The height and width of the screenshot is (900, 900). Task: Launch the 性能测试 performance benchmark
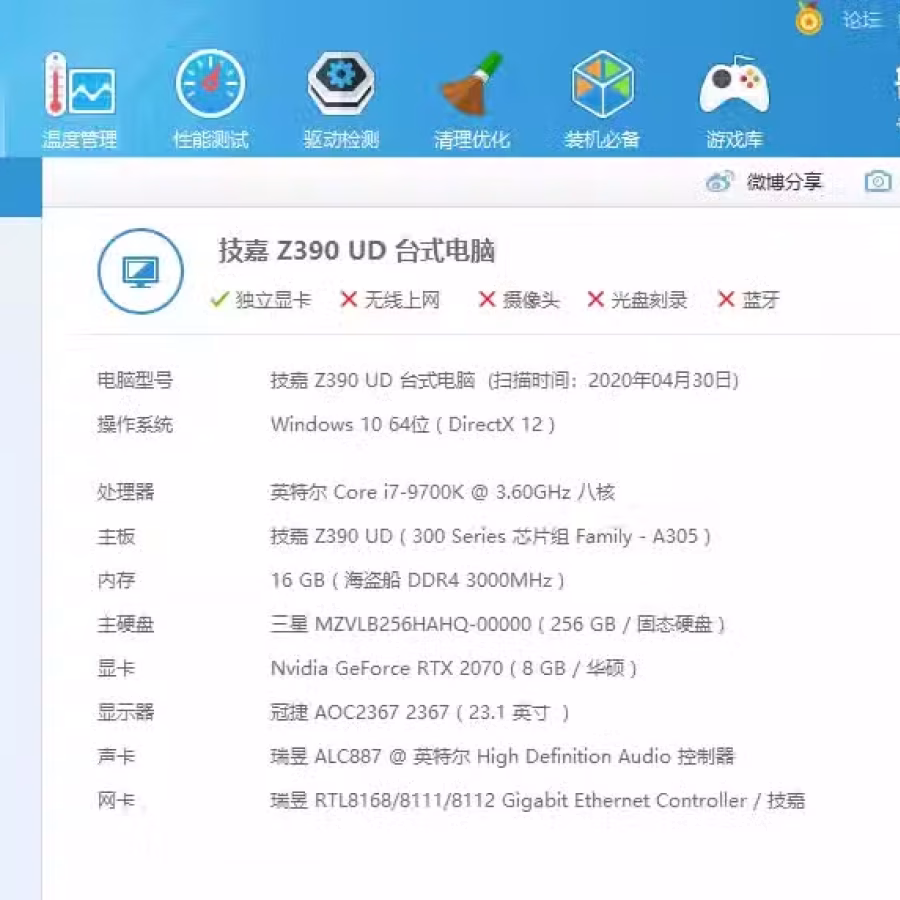pyautogui.click(x=211, y=100)
